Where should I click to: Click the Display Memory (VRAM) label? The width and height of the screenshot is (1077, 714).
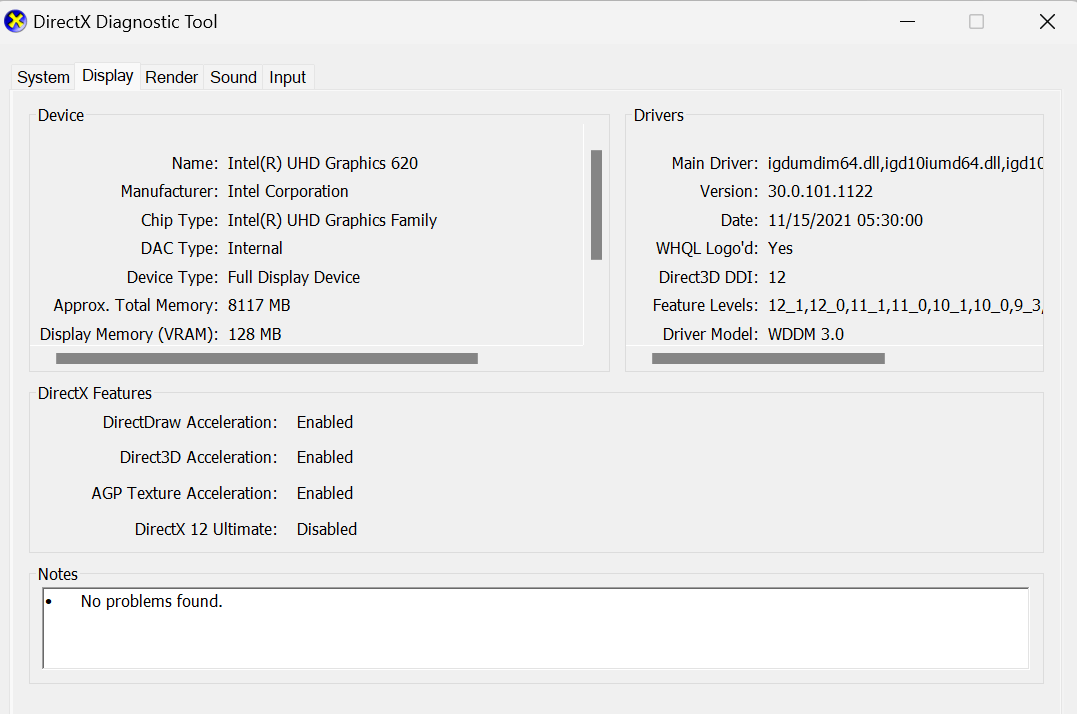[x=129, y=334]
